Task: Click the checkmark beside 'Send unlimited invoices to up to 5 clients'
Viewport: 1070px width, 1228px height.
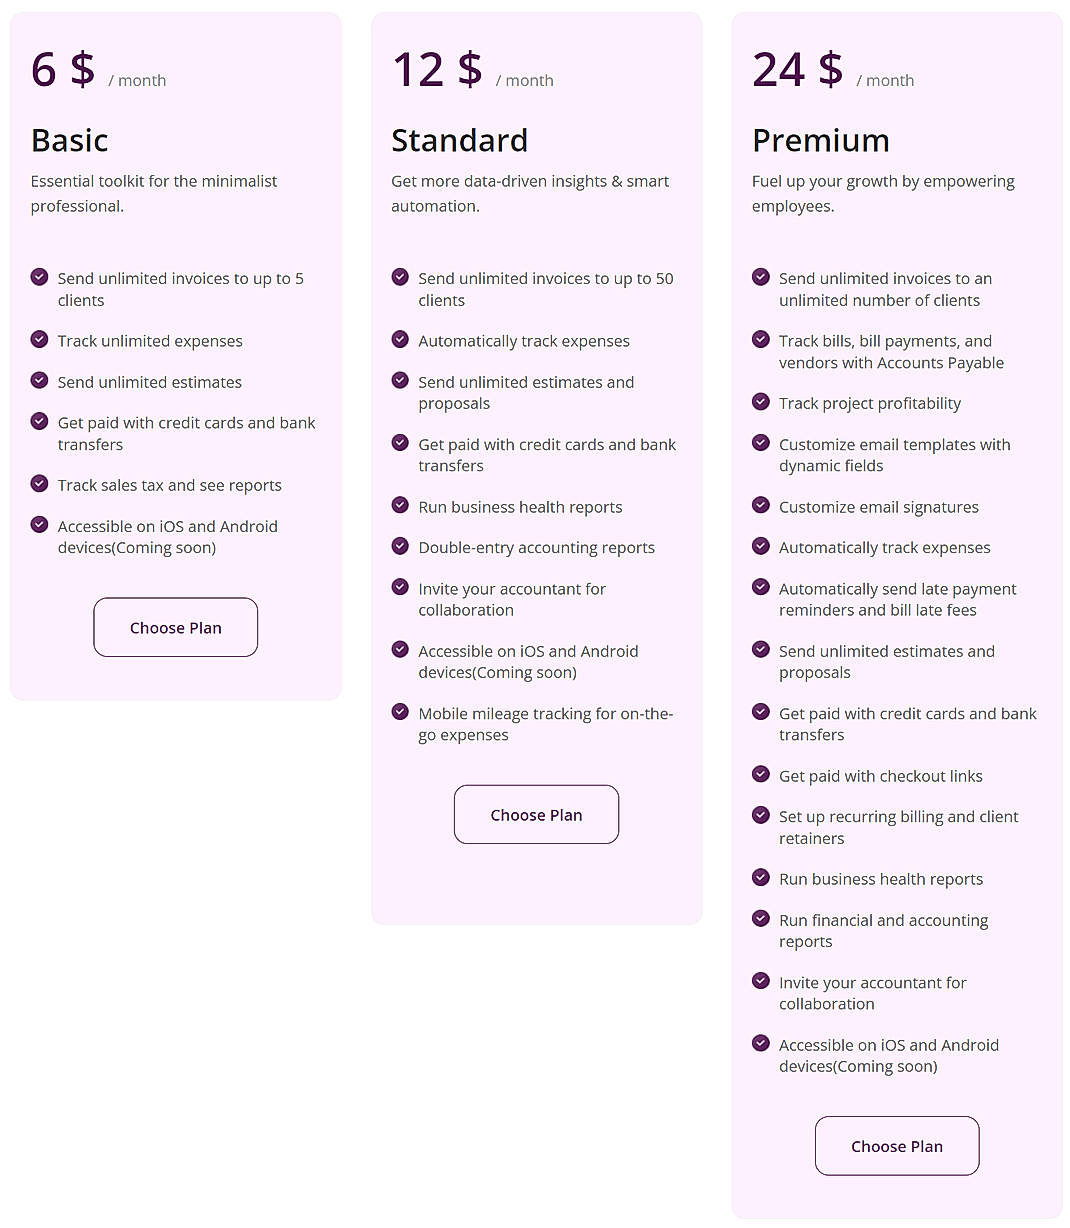Action: click(x=39, y=276)
